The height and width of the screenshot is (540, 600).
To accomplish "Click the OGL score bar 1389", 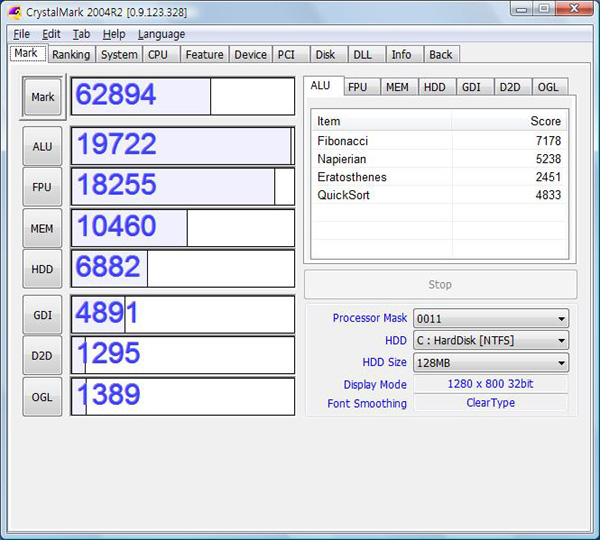I will click(x=183, y=396).
